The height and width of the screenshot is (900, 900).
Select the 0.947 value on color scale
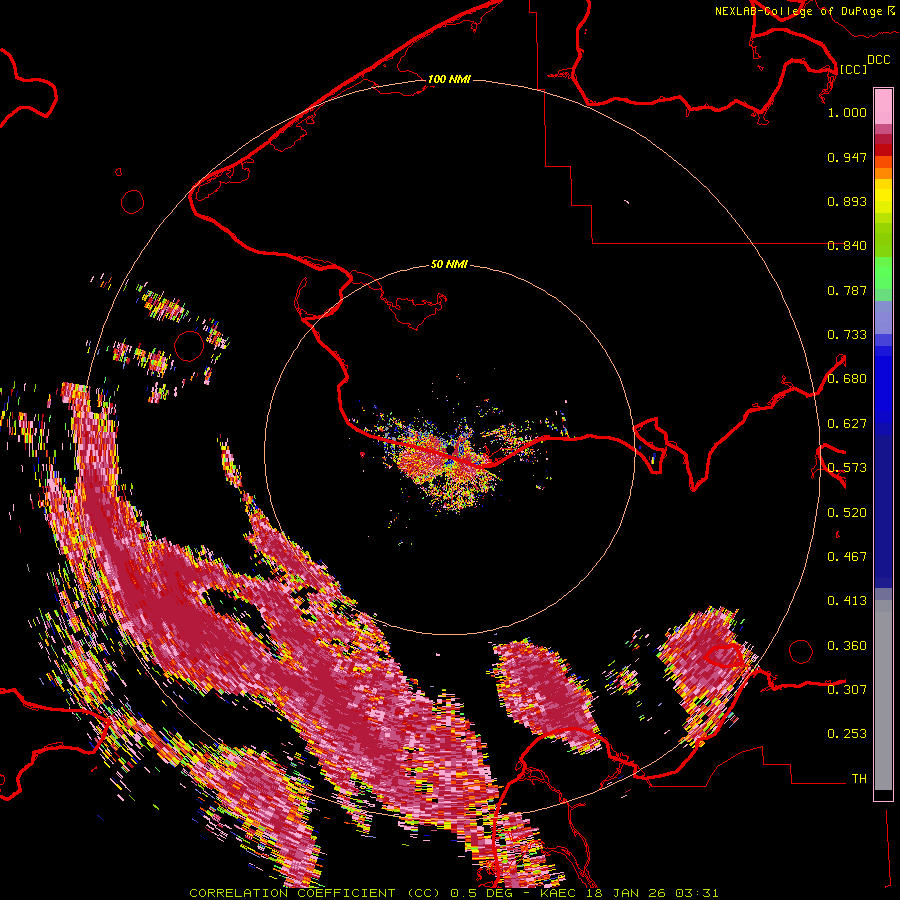847,157
